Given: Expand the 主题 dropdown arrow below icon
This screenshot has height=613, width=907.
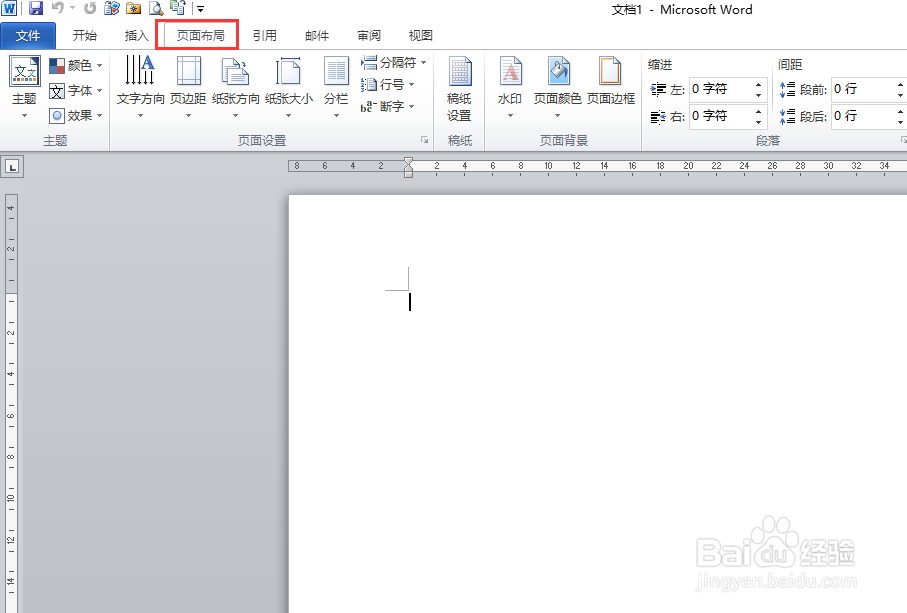Looking at the screenshot, I should click(x=24, y=116).
